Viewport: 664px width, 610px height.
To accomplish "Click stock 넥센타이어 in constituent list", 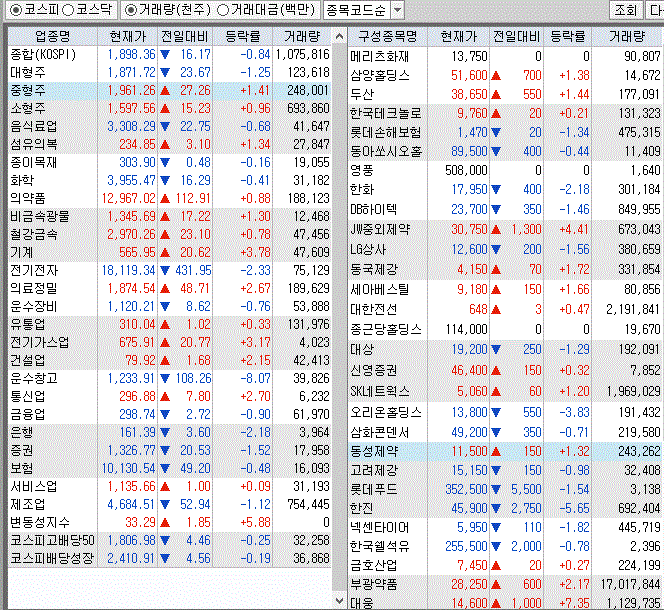I will 380,527.
